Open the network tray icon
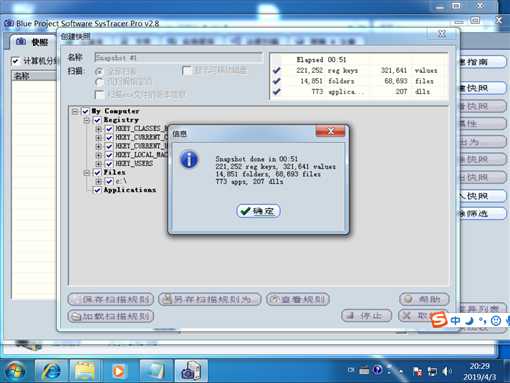The image size is (510, 383). (432, 371)
